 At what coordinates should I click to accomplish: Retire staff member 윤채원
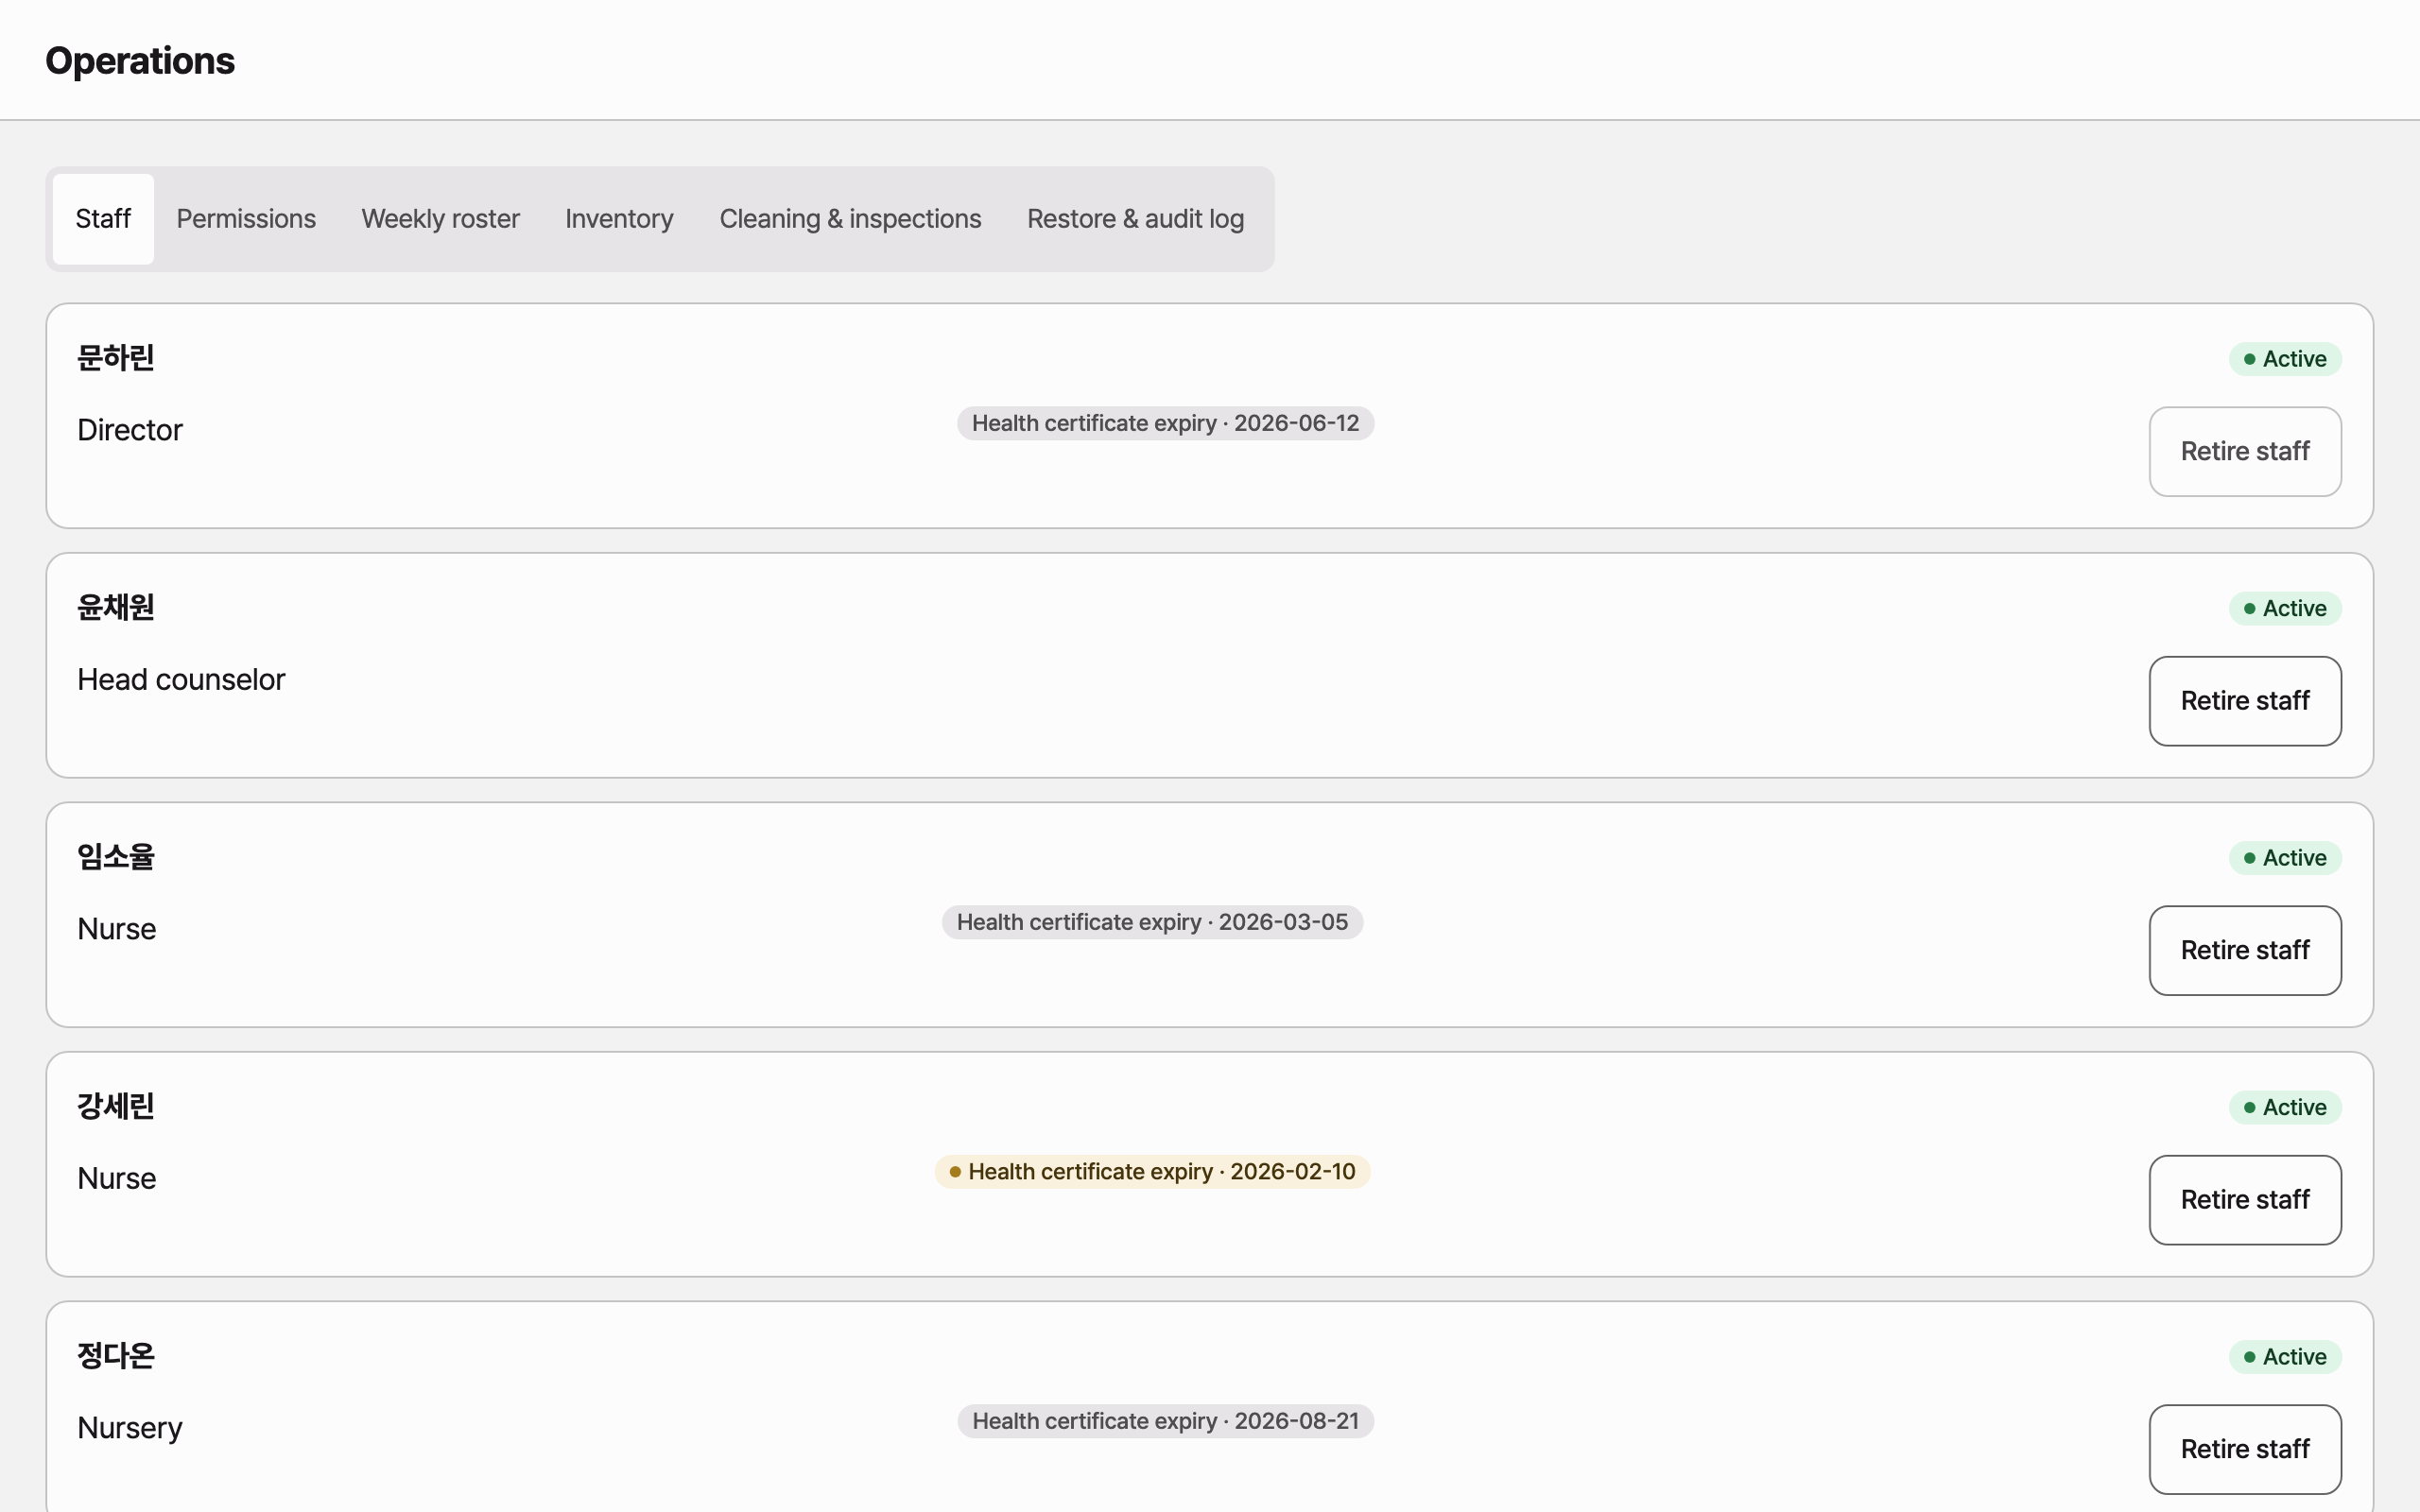[x=2245, y=701]
